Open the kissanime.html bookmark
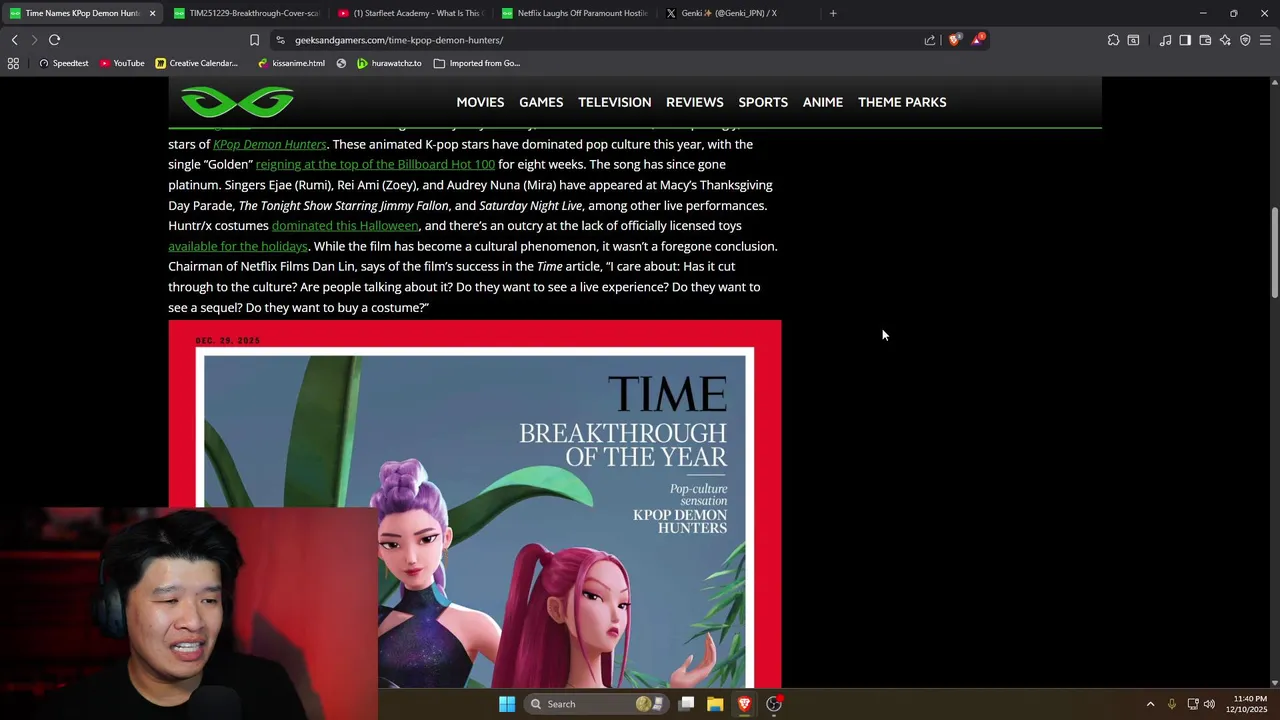The image size is (1280, 720). (291, 63)
